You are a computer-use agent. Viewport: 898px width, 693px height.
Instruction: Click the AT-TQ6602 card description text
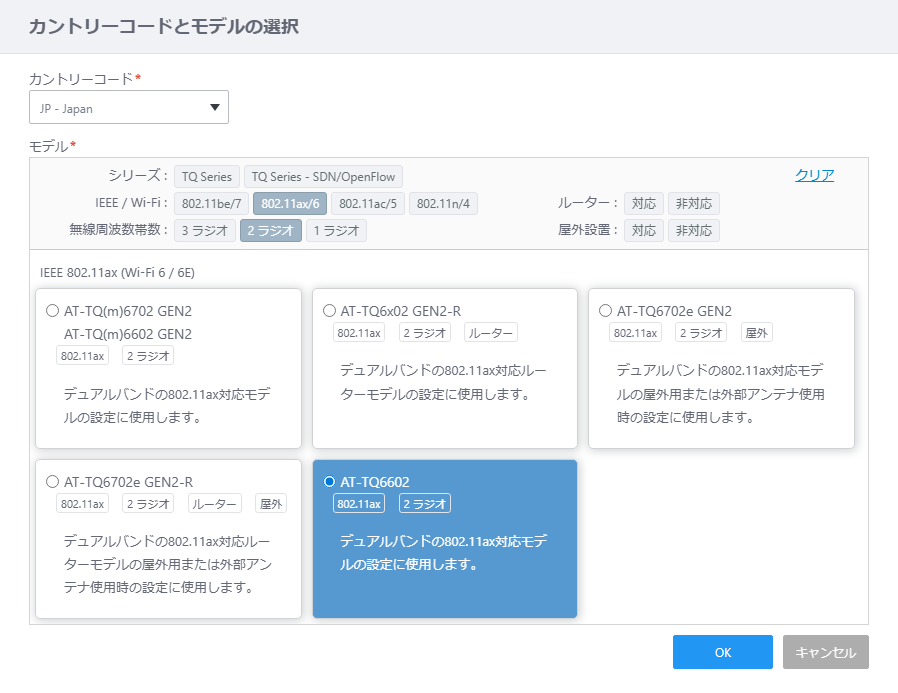point(443,553)
